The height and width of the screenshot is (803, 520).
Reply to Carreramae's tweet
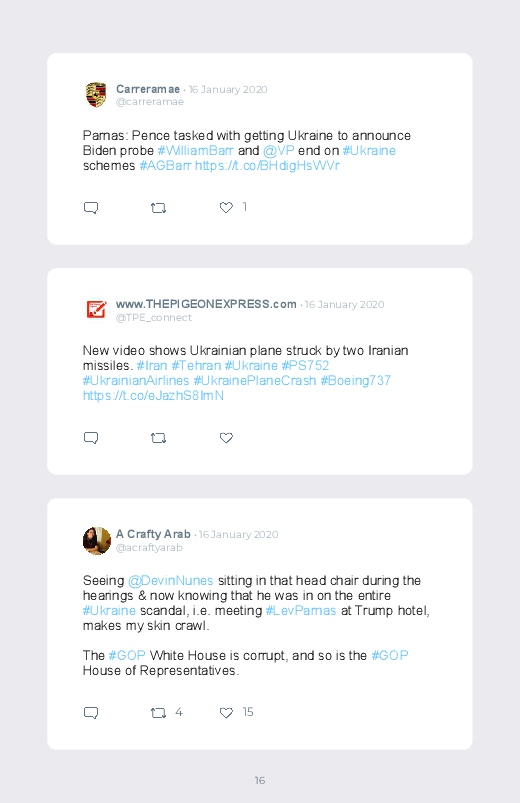coord(91,208)
